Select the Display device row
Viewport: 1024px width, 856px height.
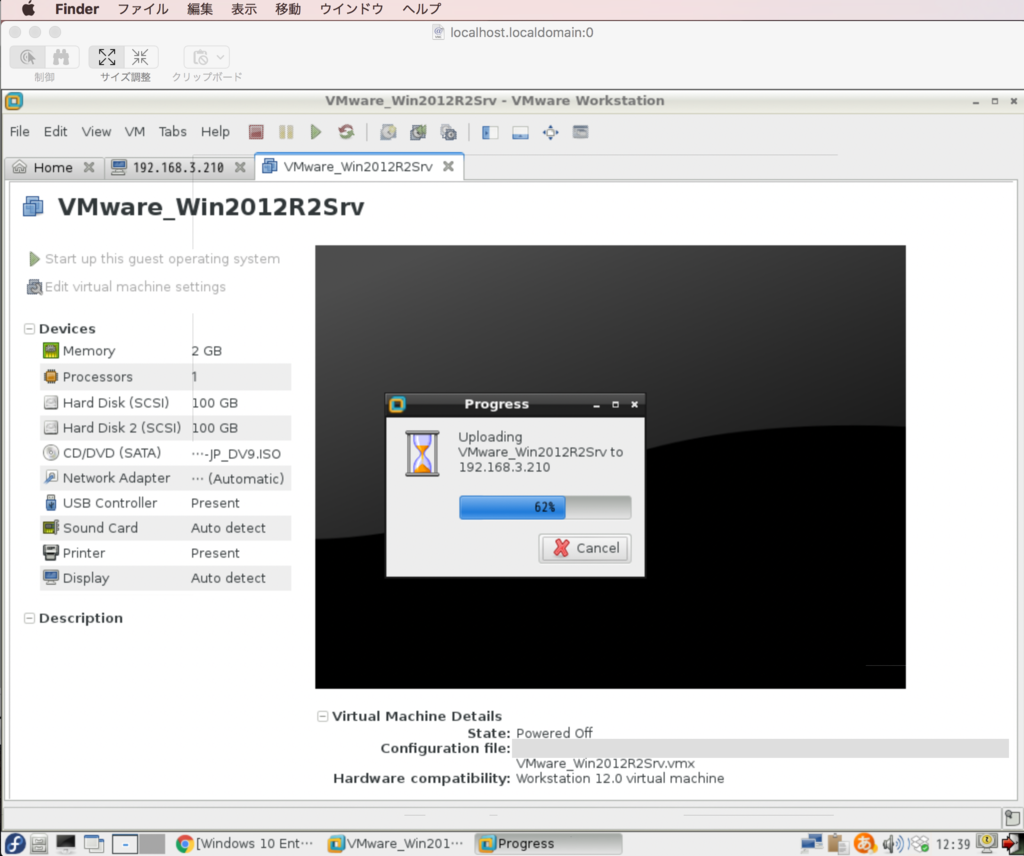(x=165, y=578)
